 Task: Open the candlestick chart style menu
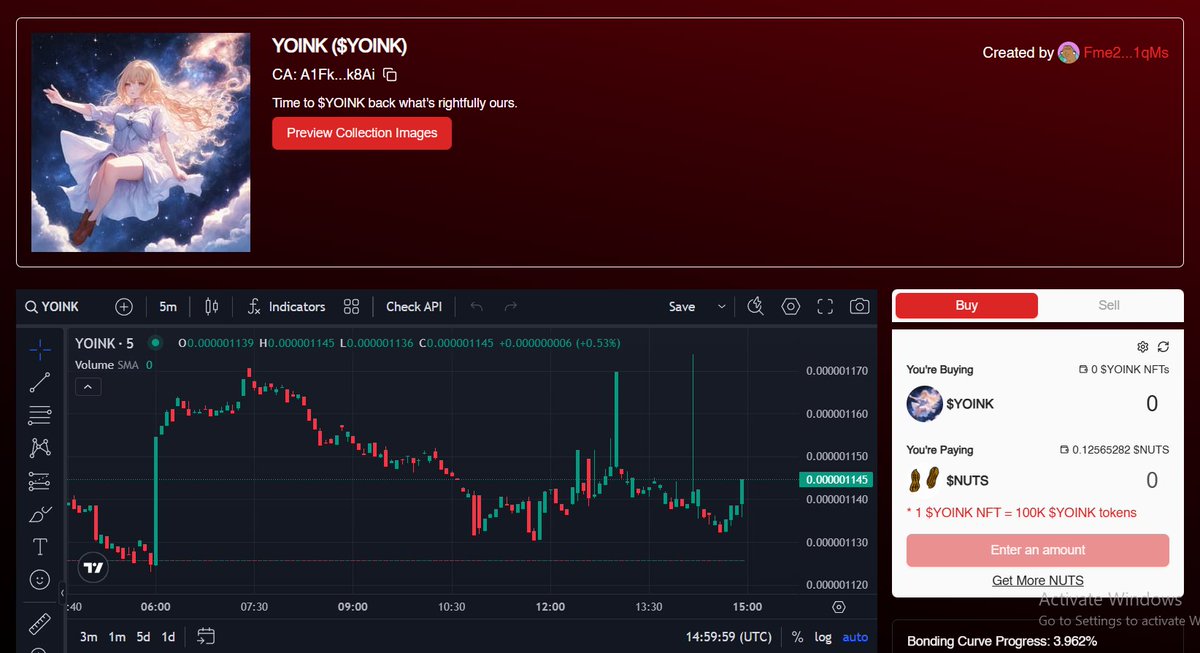(x=211, y=307)
